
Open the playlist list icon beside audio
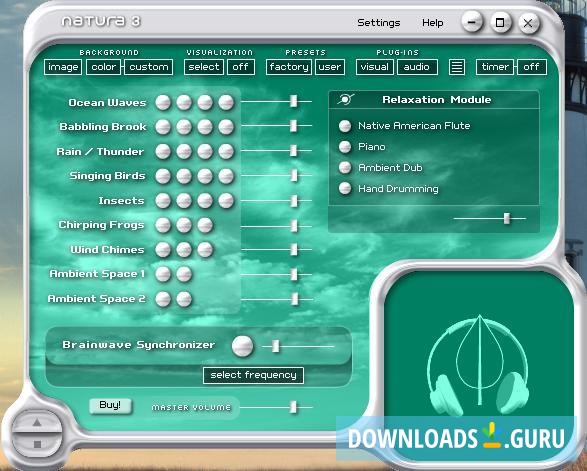click(457, 67)
